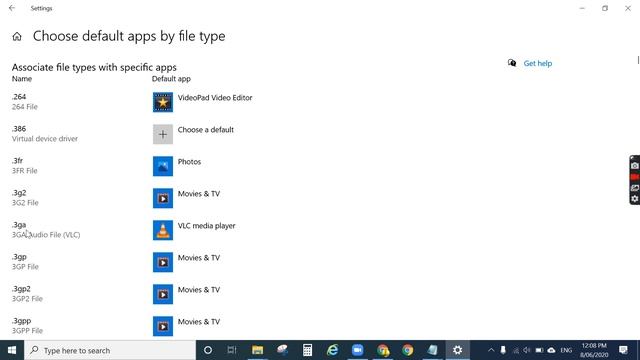Click the 'Type here to search' box
Viewport: 640px width, 360px height.
110,350
